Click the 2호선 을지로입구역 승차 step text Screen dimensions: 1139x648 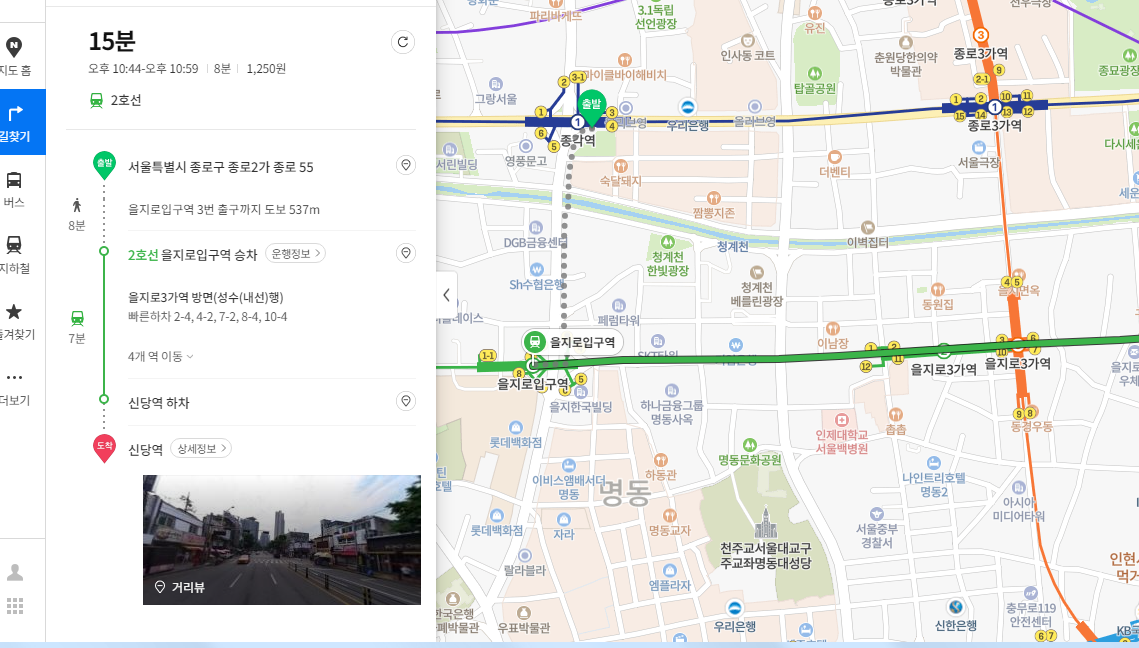(192, 254)
